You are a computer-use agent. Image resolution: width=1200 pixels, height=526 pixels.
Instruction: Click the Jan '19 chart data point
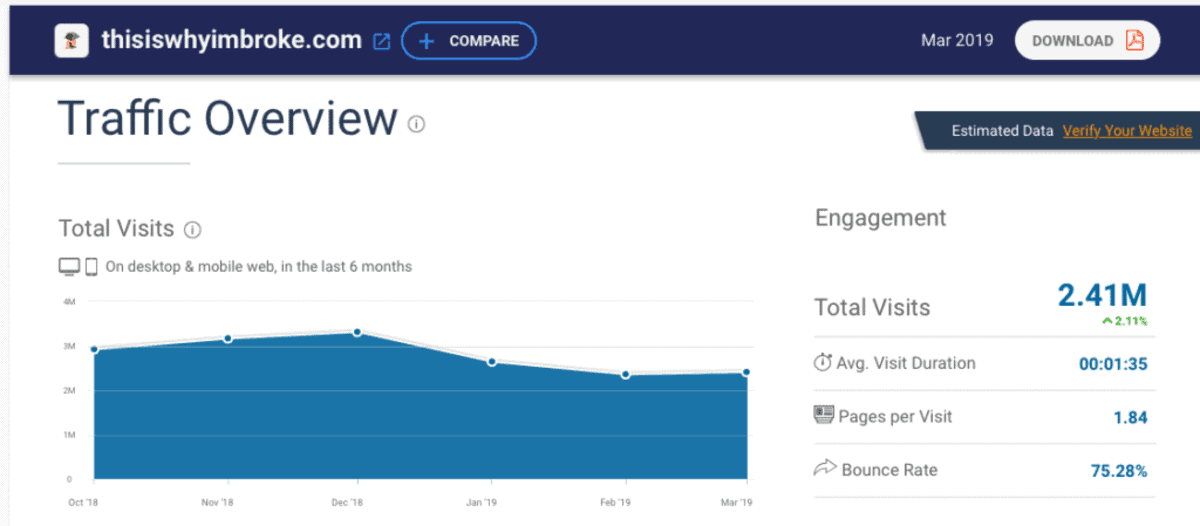coord(491,362)
